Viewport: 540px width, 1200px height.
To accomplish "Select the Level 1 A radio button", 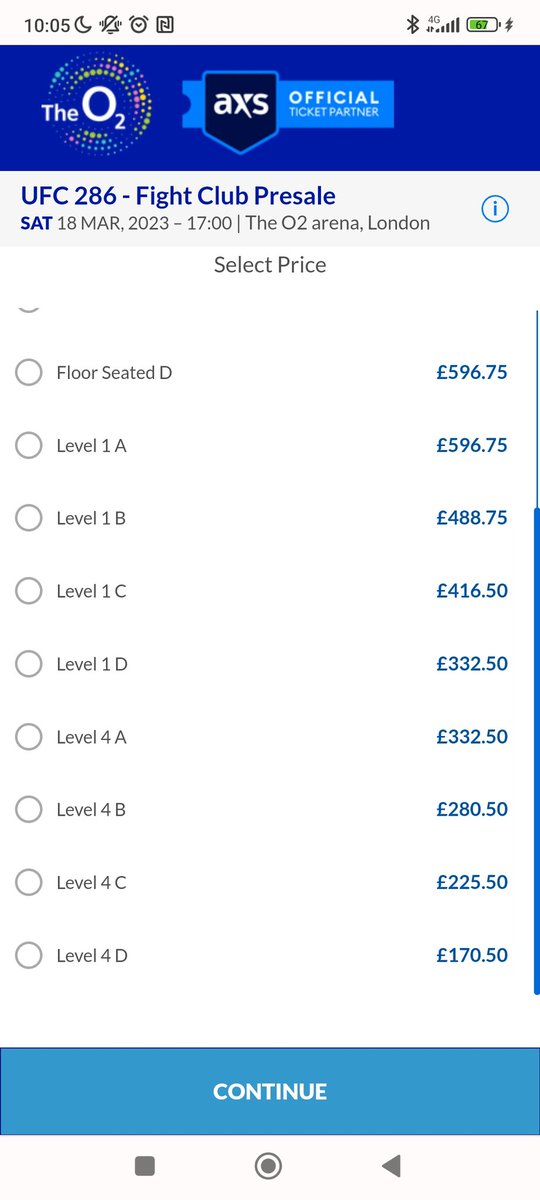I will coord(29,445).
